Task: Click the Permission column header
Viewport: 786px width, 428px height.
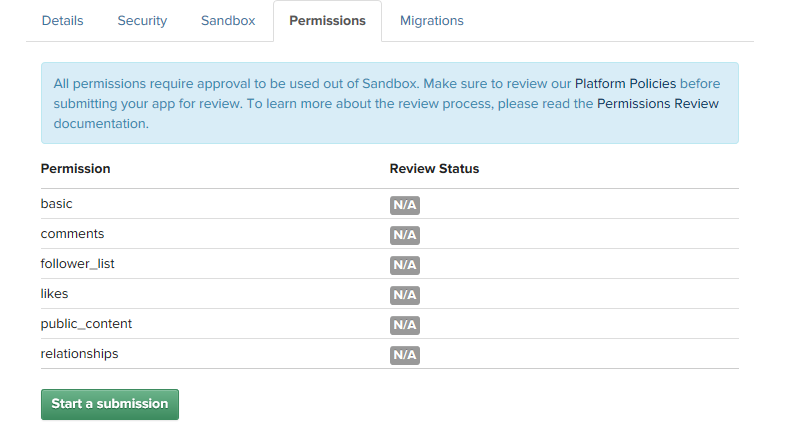Action: pos(75,169)
